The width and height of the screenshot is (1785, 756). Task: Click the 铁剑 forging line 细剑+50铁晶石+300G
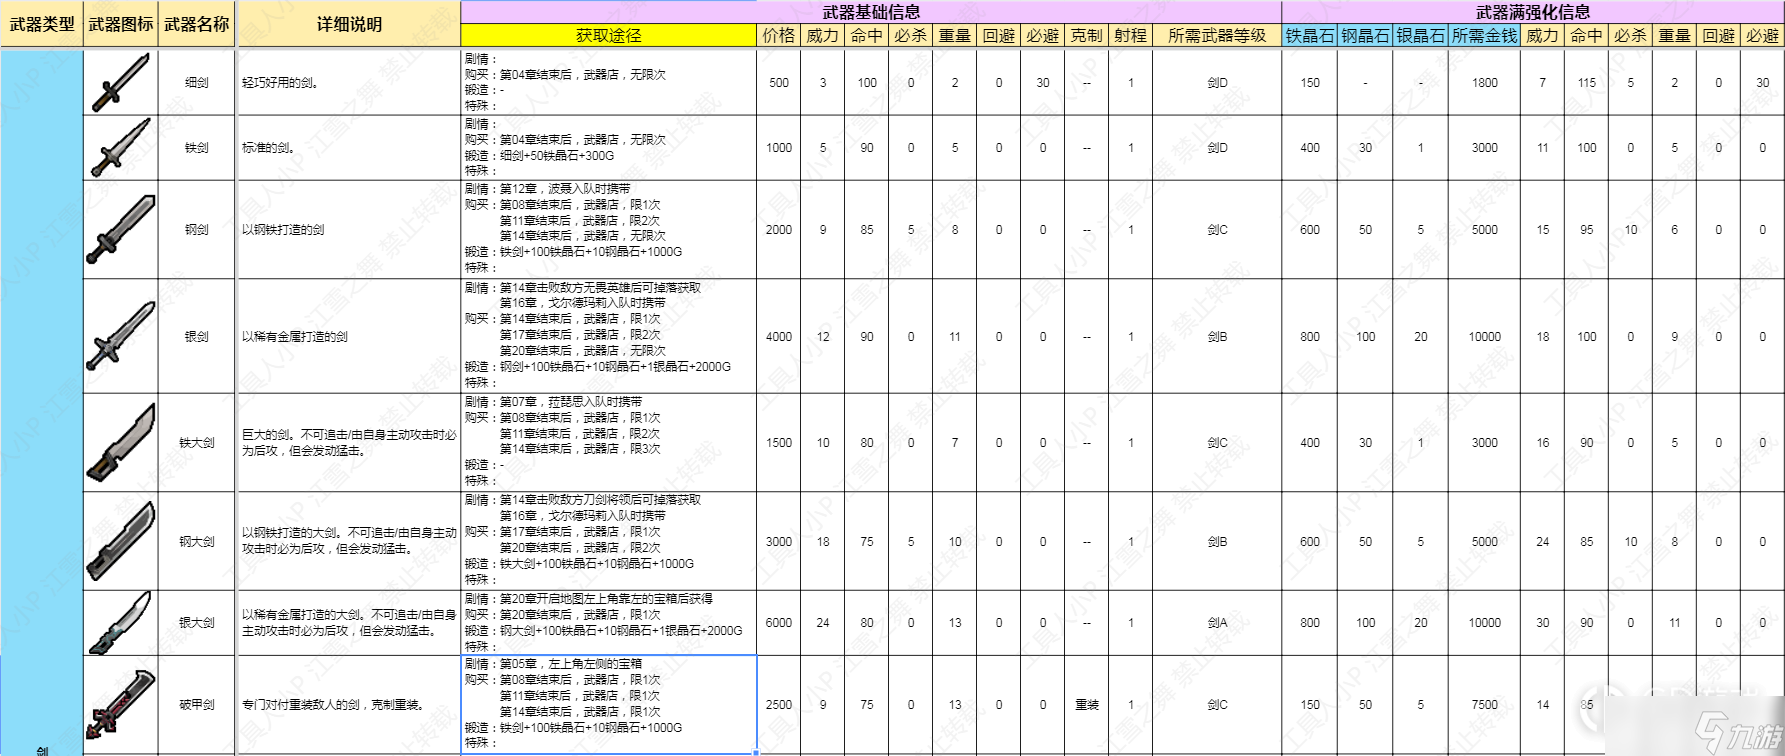[x=557, y=155]
